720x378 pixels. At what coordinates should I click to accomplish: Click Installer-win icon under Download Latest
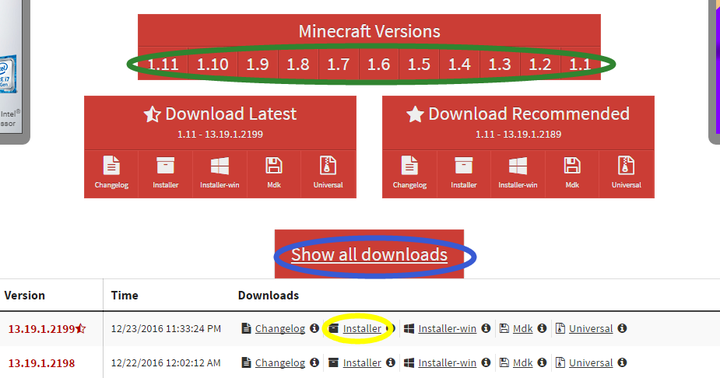pyautogui.click(x=219, y=166)
